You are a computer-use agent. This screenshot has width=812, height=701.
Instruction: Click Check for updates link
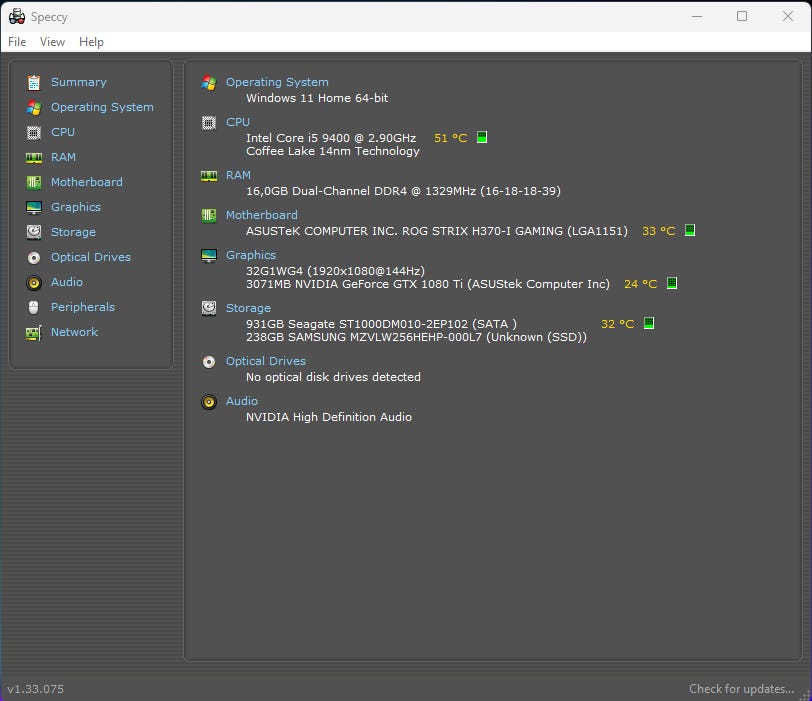point(742,689)
